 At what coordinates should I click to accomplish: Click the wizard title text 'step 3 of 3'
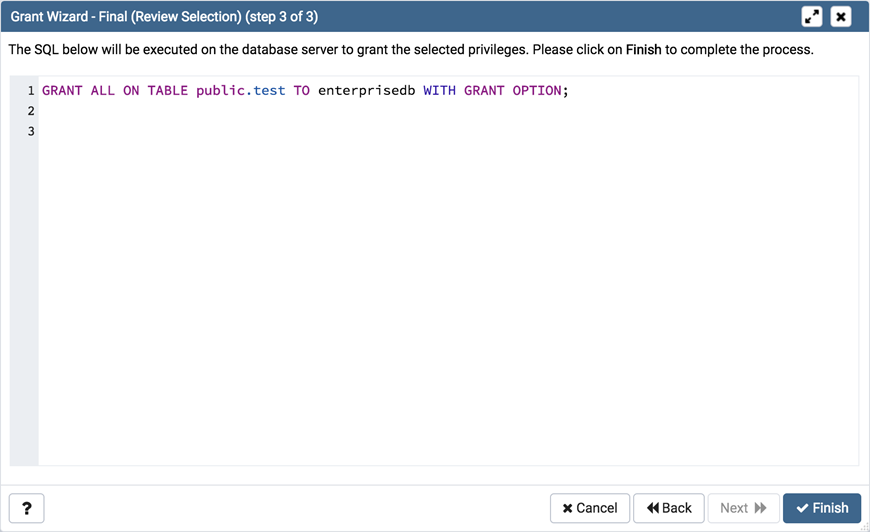click(282, 17)
